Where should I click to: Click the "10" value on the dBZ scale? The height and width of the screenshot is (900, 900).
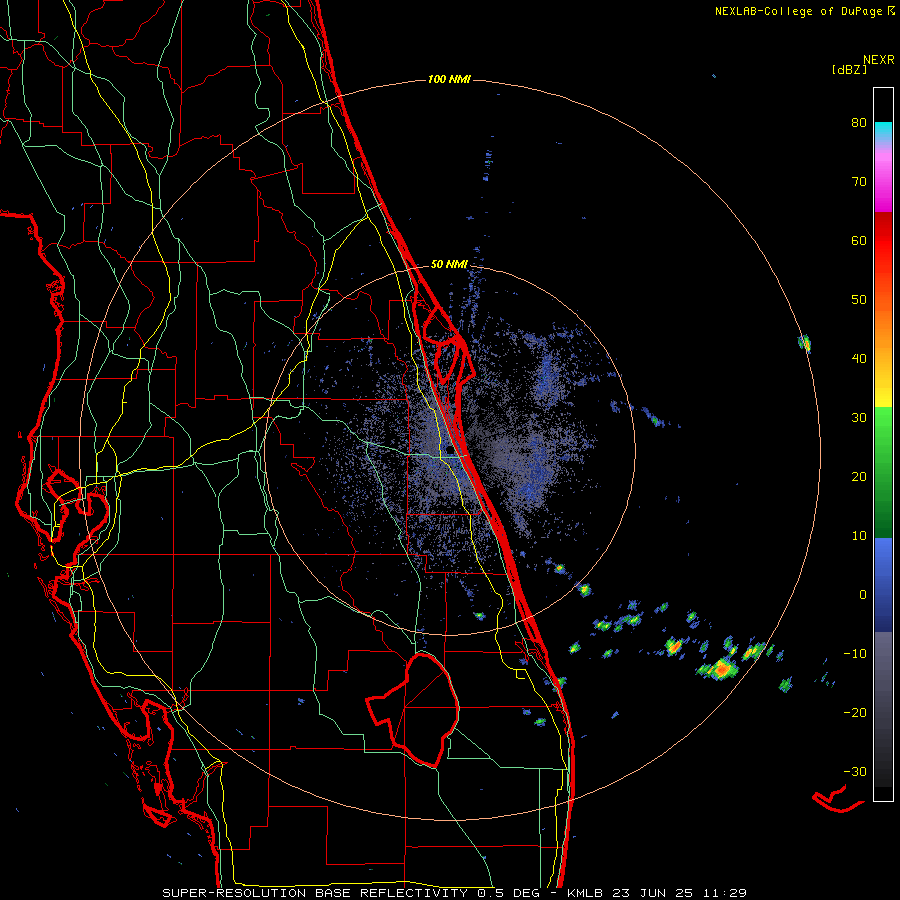pos(859,536)
